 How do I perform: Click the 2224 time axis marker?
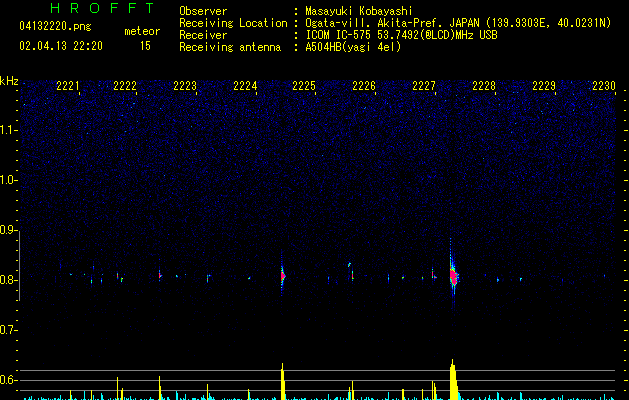pyautogui.click(x=245, y=86)
